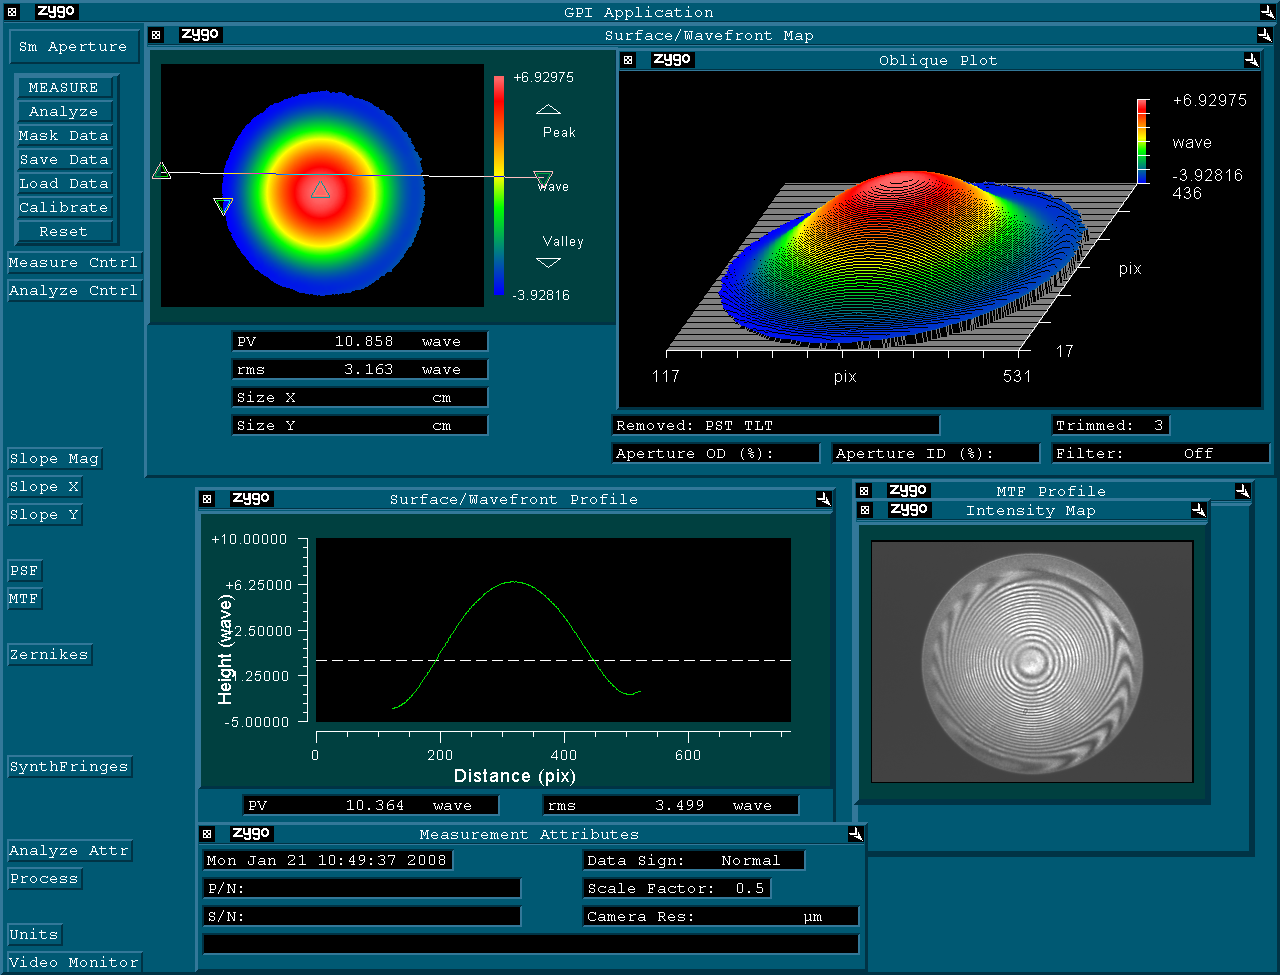Expand the Measure Cntrl panel
Image resolution: width=1280 pixels, height=975 pixels.
click(x=73, y=262)
